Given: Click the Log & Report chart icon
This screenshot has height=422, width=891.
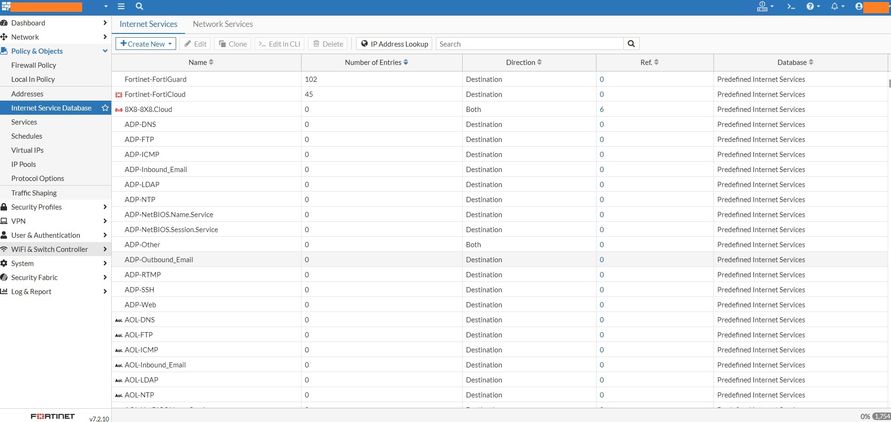Looking at the screenshot, I should tap(4, 291).
